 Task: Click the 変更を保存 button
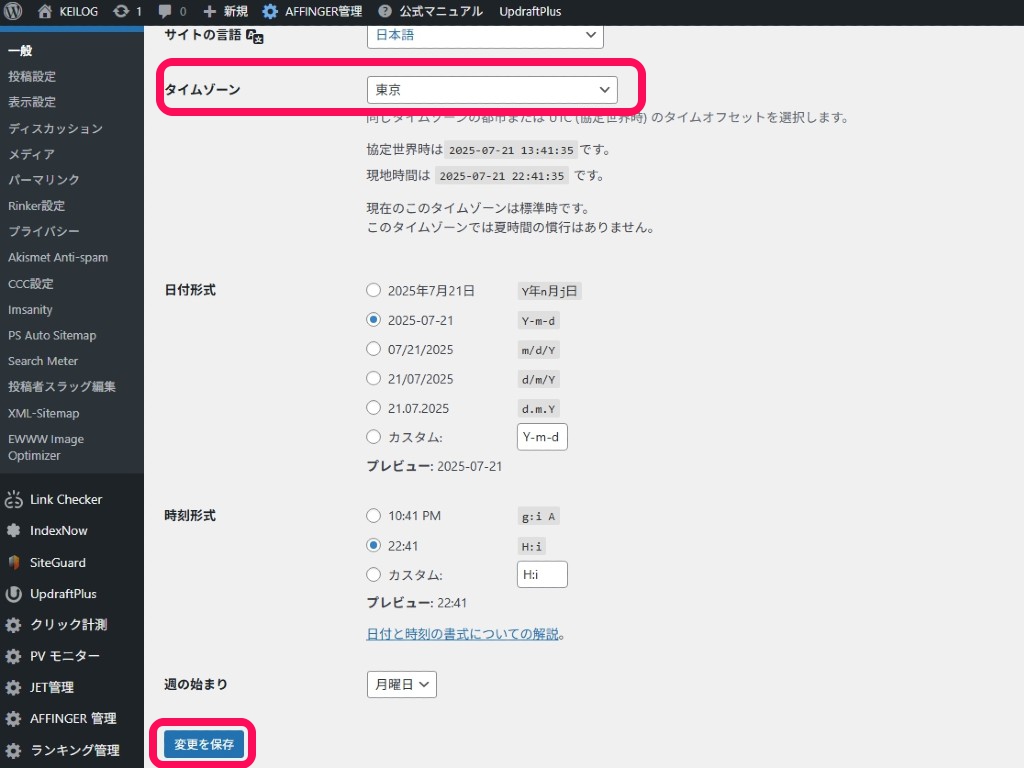pos(204,744)
